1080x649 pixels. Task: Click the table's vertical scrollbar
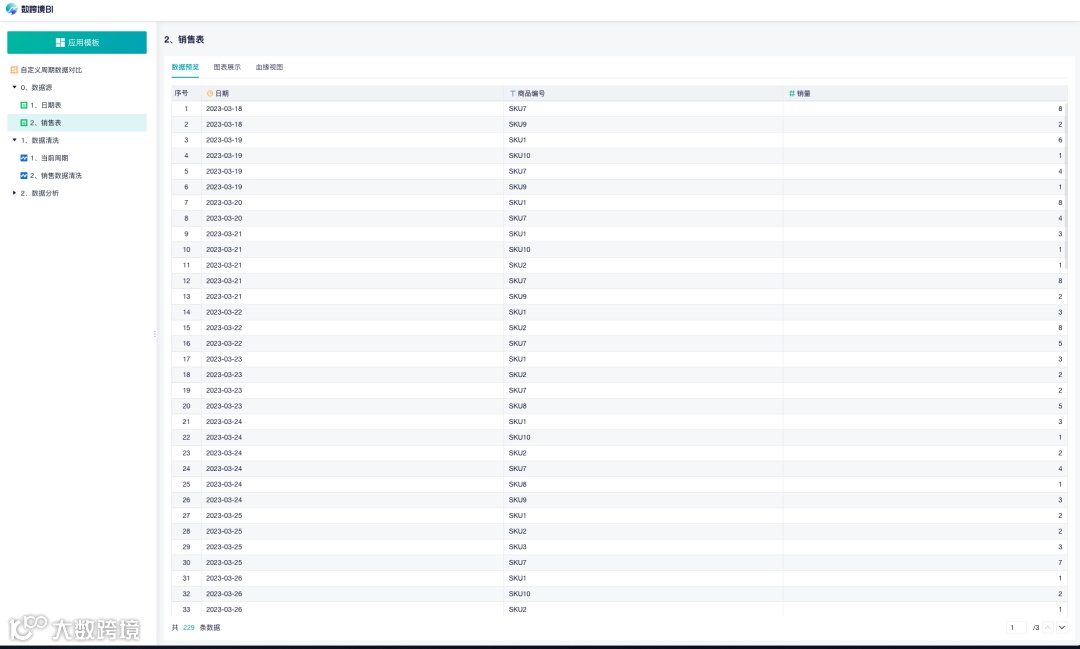click(1066, 186)
